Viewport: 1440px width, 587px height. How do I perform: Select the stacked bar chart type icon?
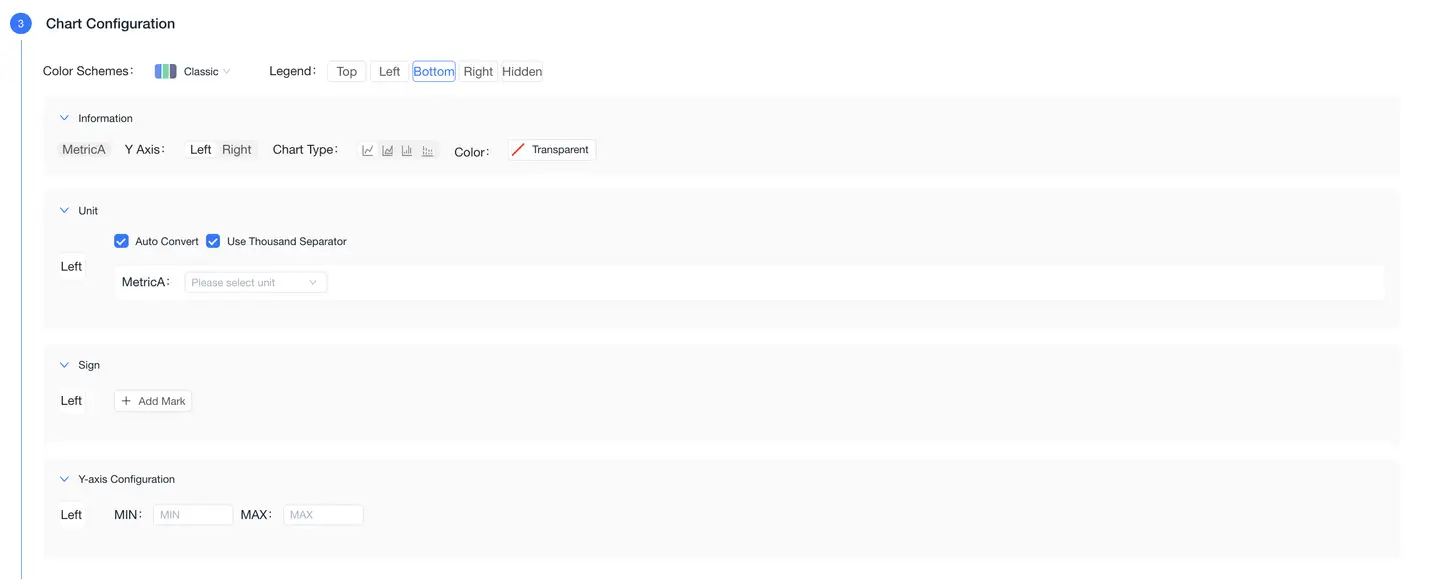(427, 151)
